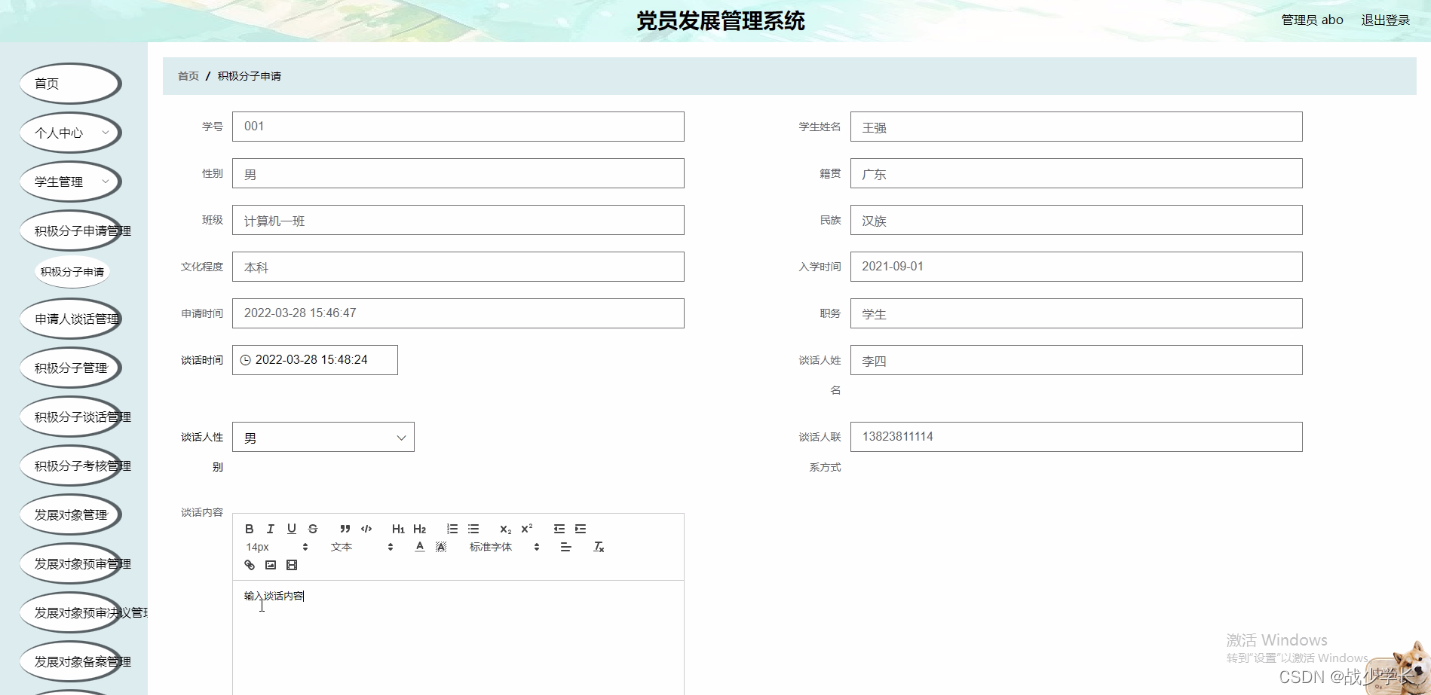Toggle the ordered list in the editor
The width and height of the screenshot is (1431, 695).
point(452,528)
